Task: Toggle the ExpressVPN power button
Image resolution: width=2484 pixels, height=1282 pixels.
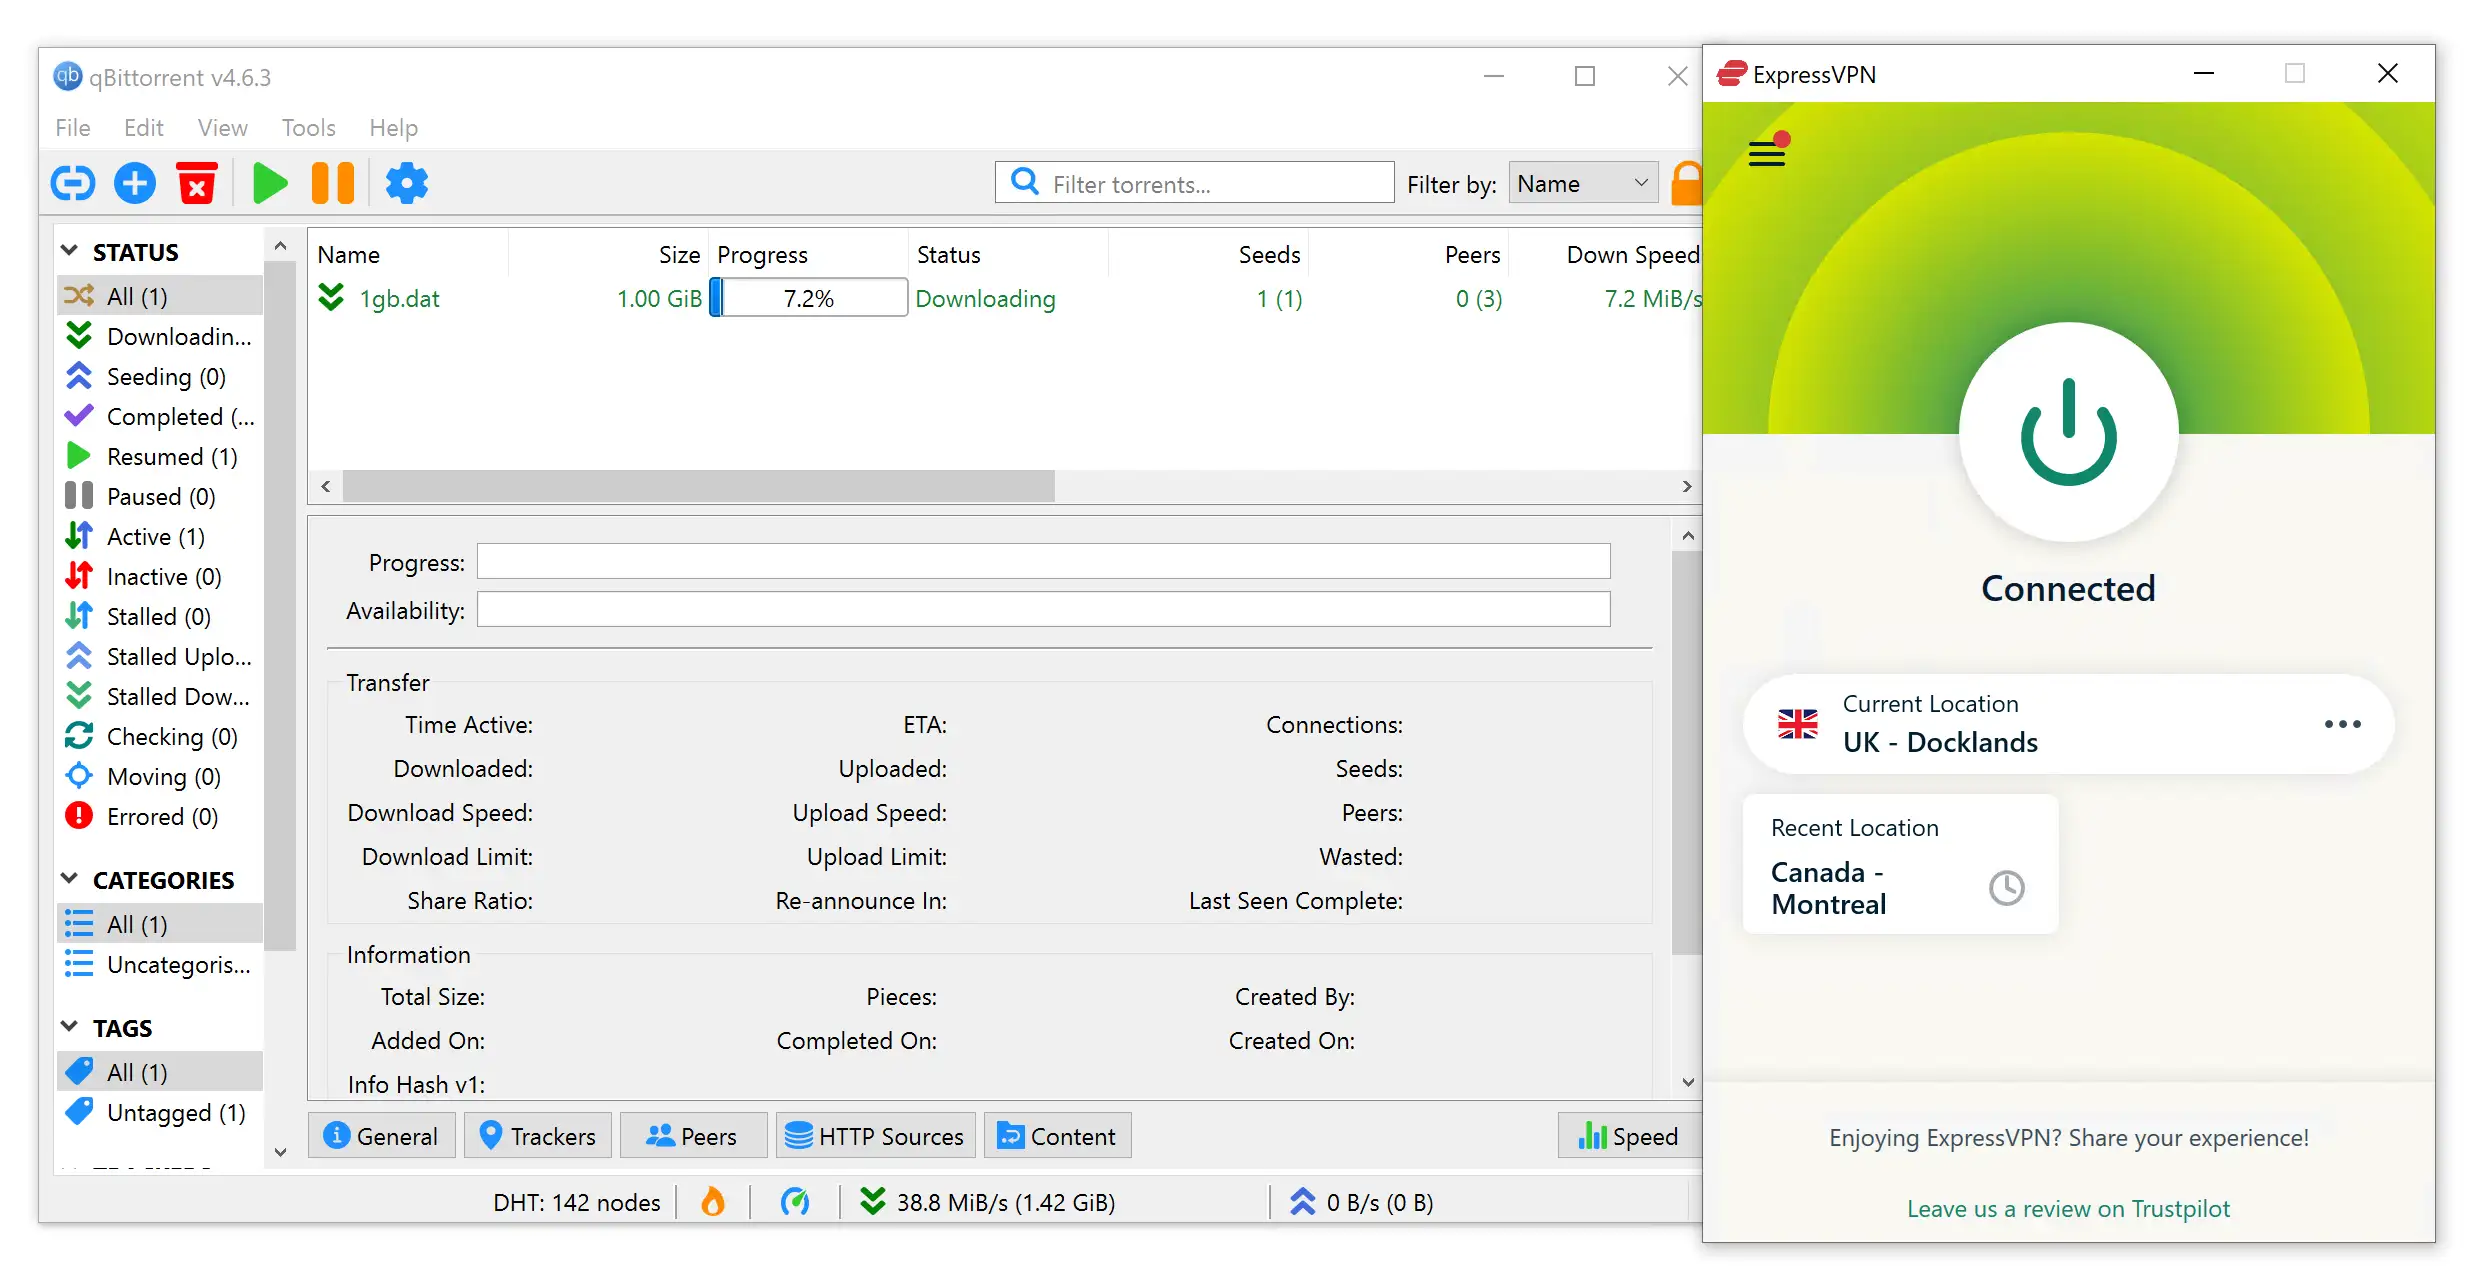Action: pyautogui.click(x=2068, y=432)
